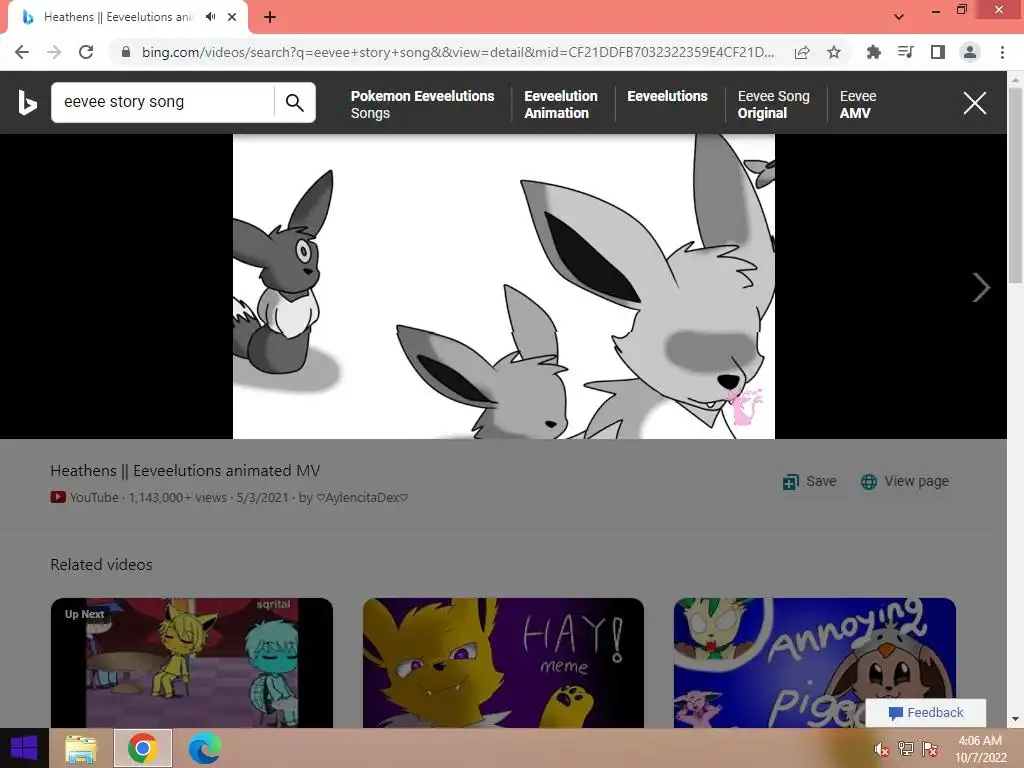Screen dimensions: 1024x768
Task: Open the Windows Start menu
Action: pos(24,748)
